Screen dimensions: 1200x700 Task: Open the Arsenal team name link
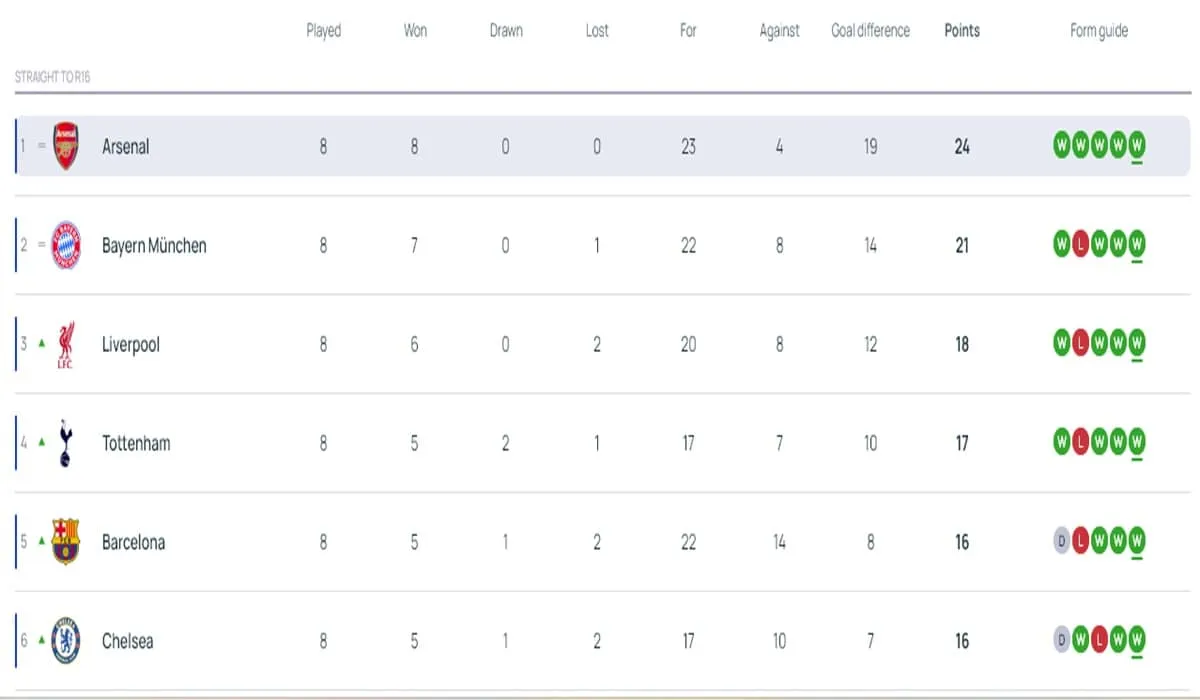point(126,146)
